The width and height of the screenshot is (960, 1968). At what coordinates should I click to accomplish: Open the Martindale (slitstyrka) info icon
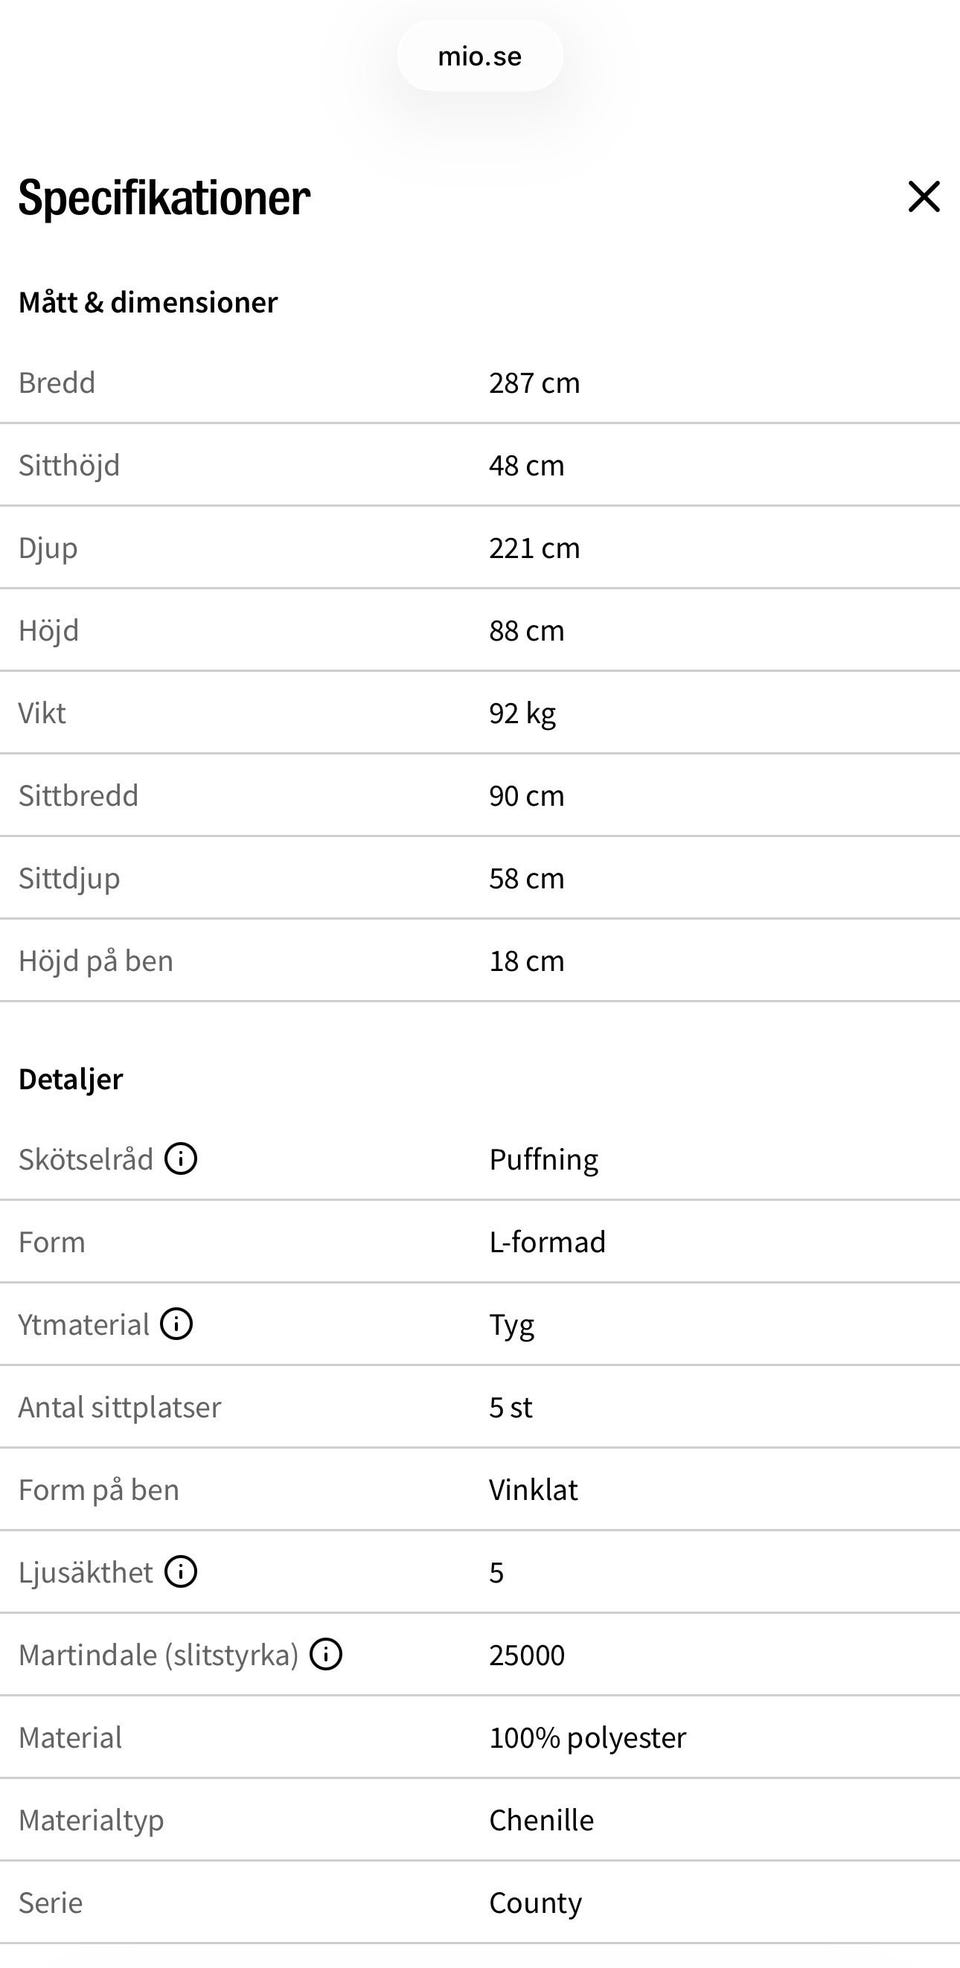(x=326, y=1655)
